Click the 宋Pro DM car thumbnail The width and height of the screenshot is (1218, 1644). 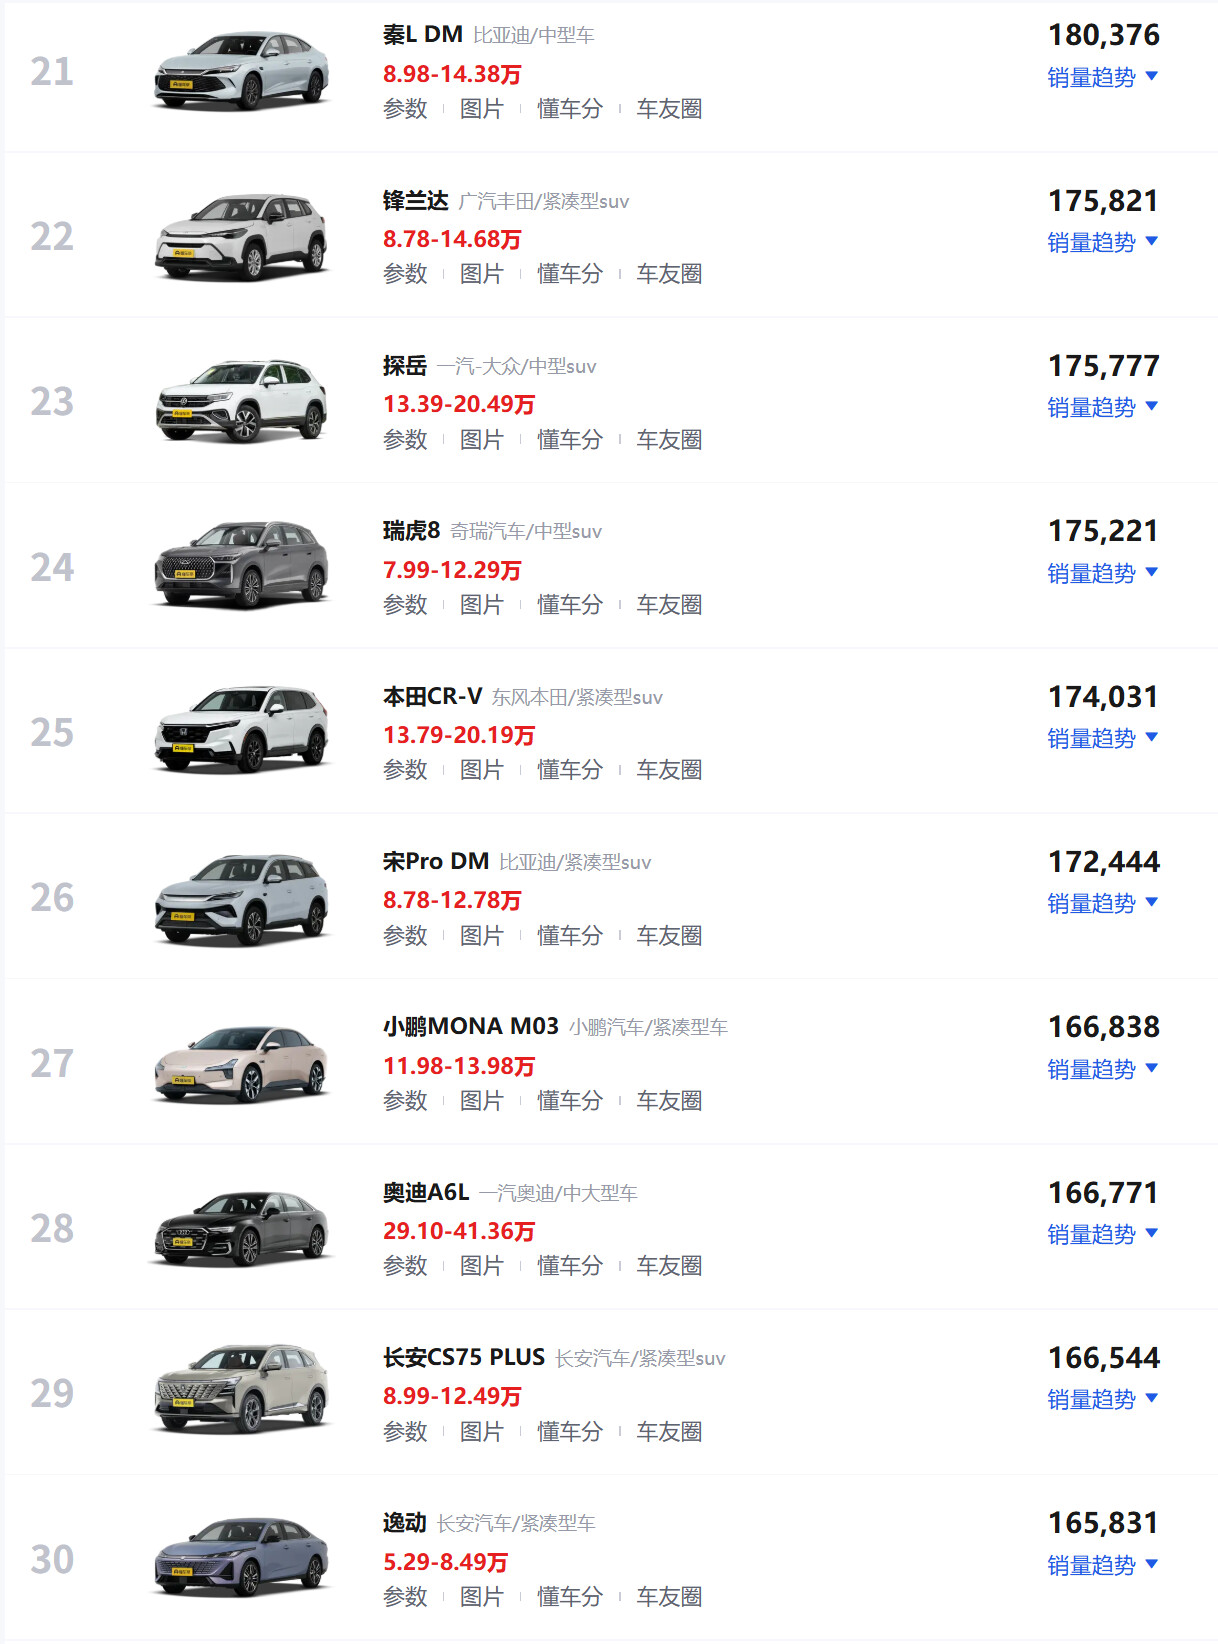(242, 898)
